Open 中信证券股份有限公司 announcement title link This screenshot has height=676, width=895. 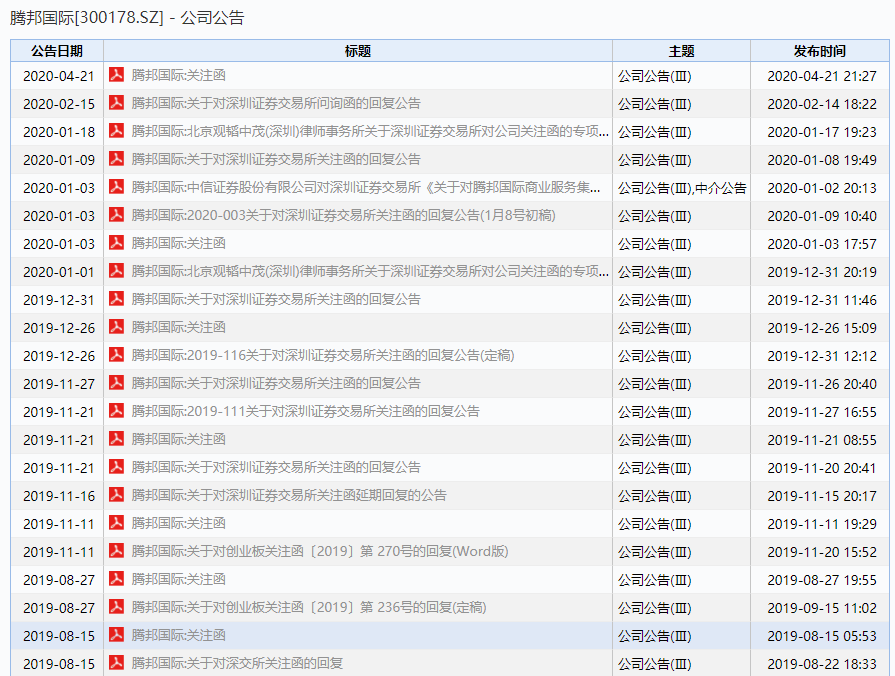coord(366,187)
